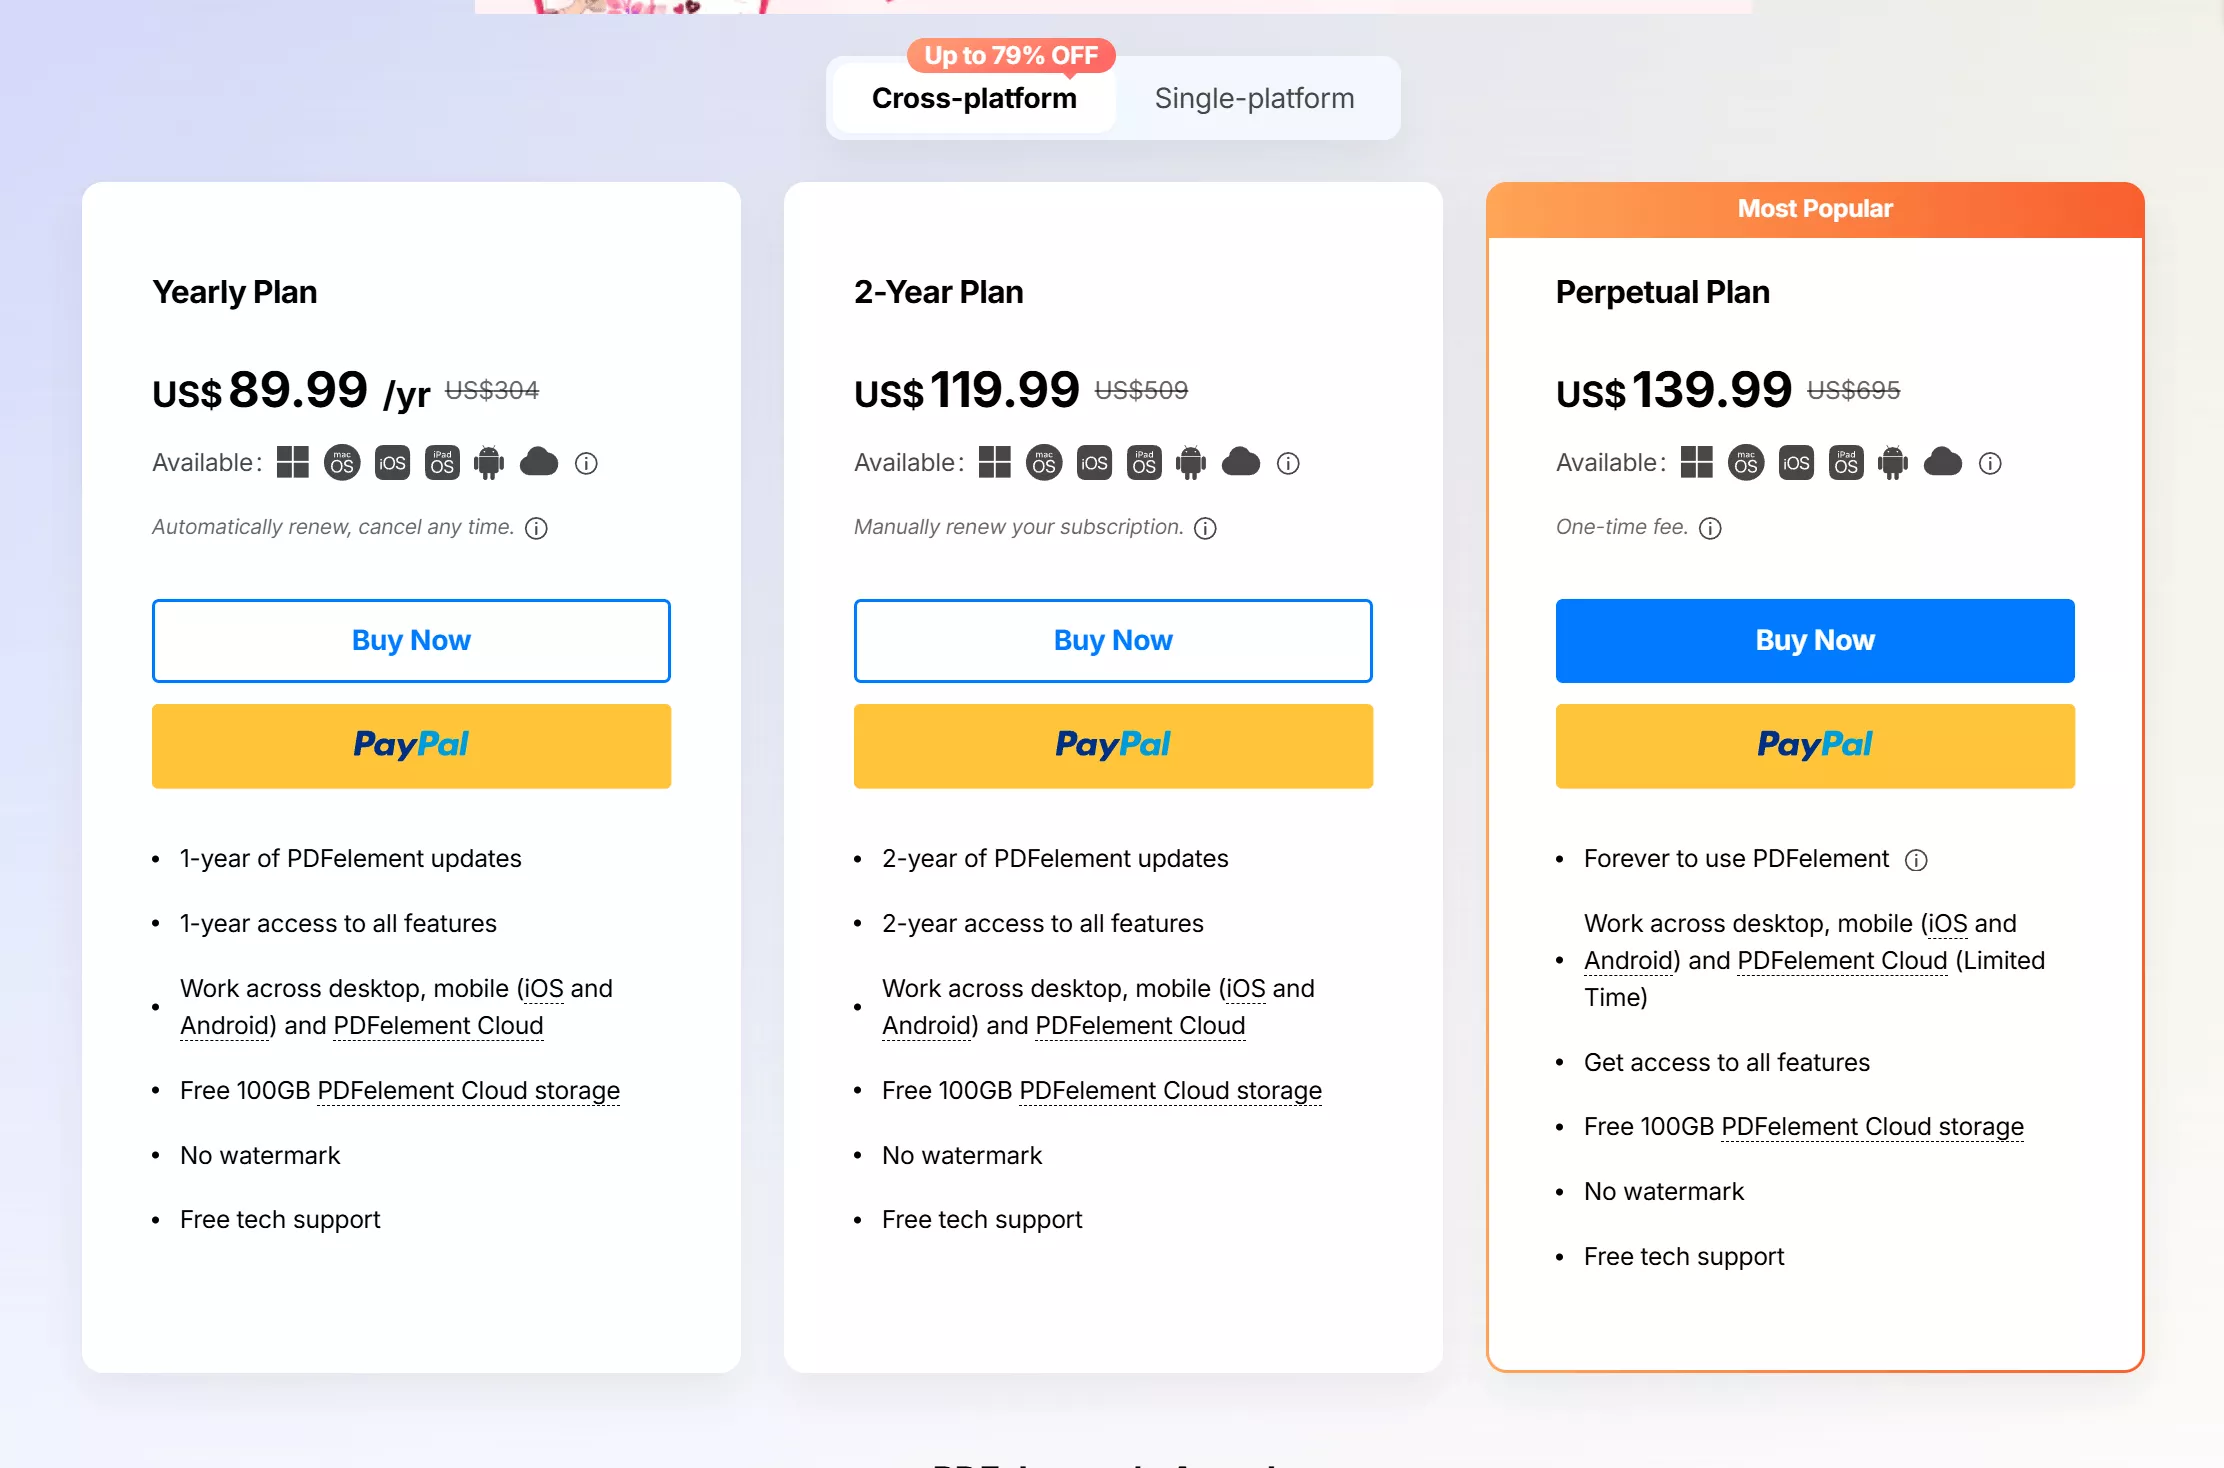Click the iPadOS icon in 2-Year Plan

pos(1144,463)
